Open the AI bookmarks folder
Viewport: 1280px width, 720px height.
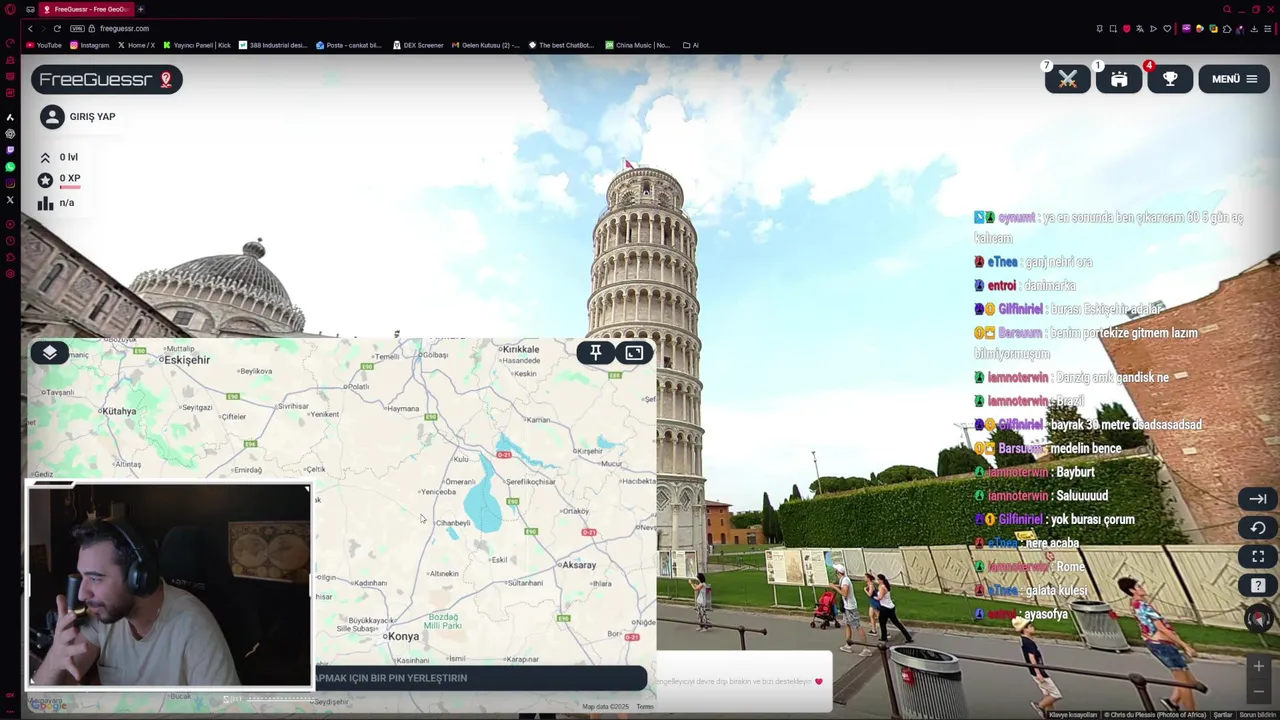[691, 45]
